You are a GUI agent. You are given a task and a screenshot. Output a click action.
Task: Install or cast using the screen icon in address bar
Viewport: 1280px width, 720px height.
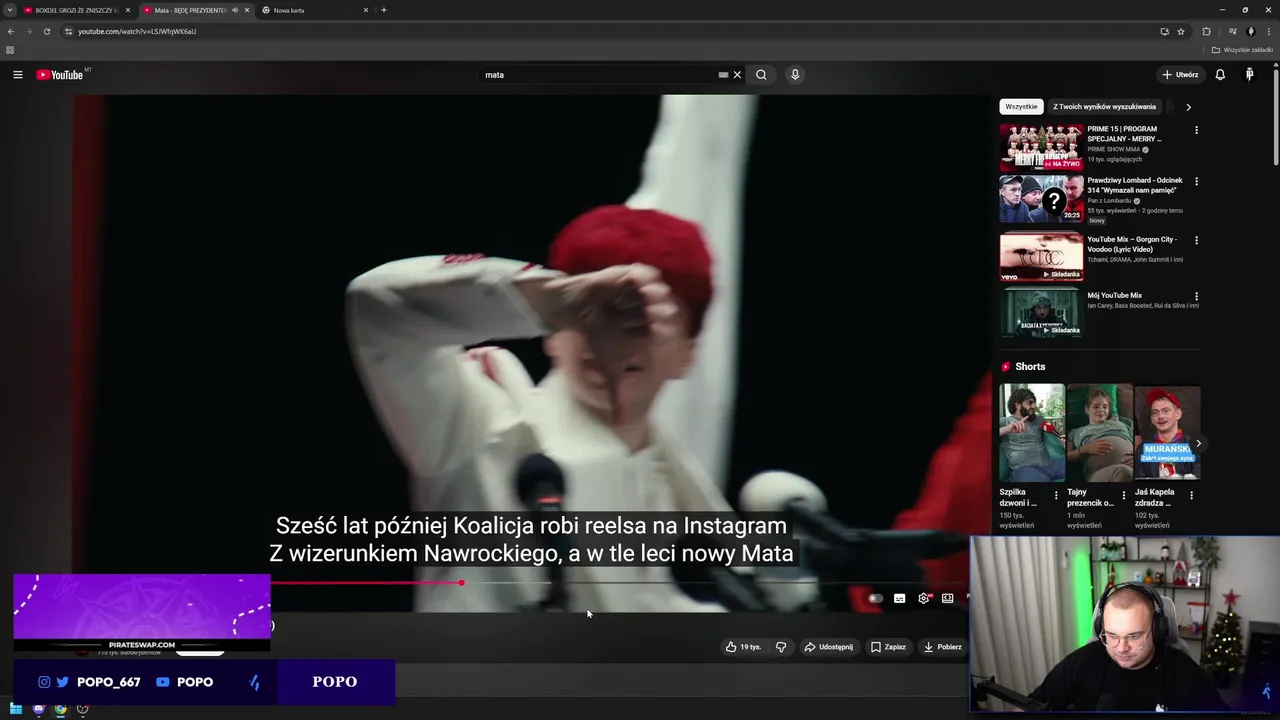(x=1164, y=31)
